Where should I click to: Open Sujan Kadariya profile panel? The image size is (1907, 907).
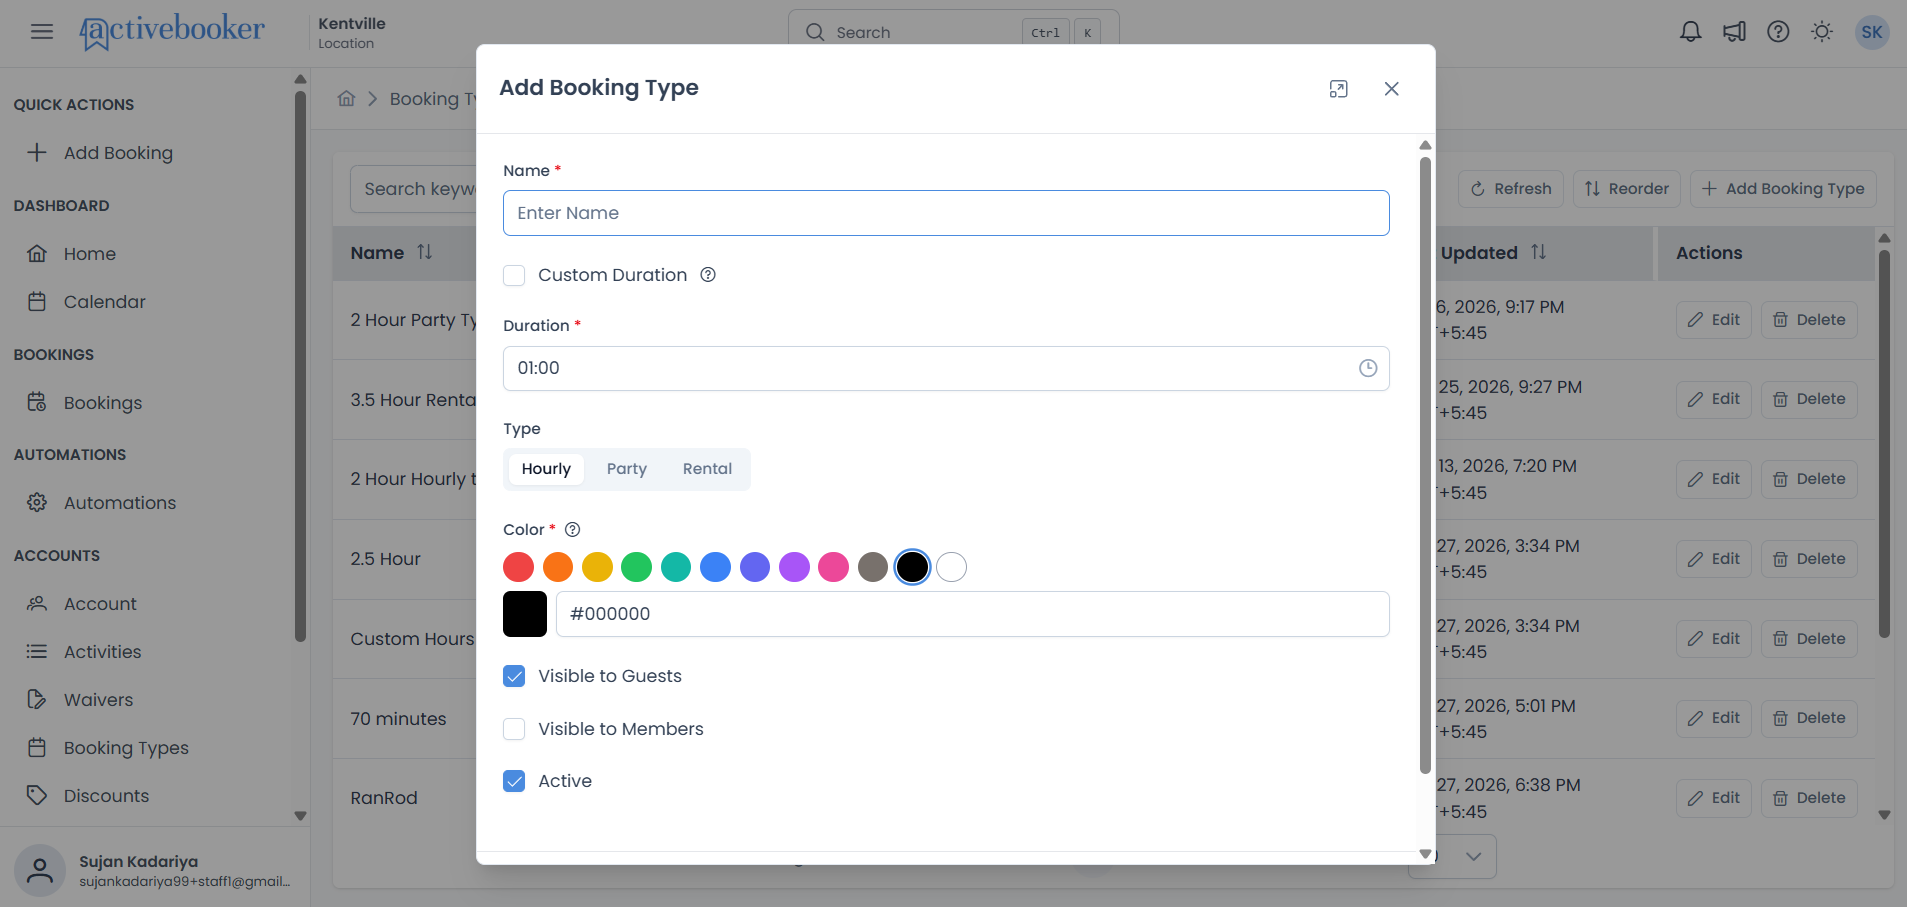tap(154, 871)
